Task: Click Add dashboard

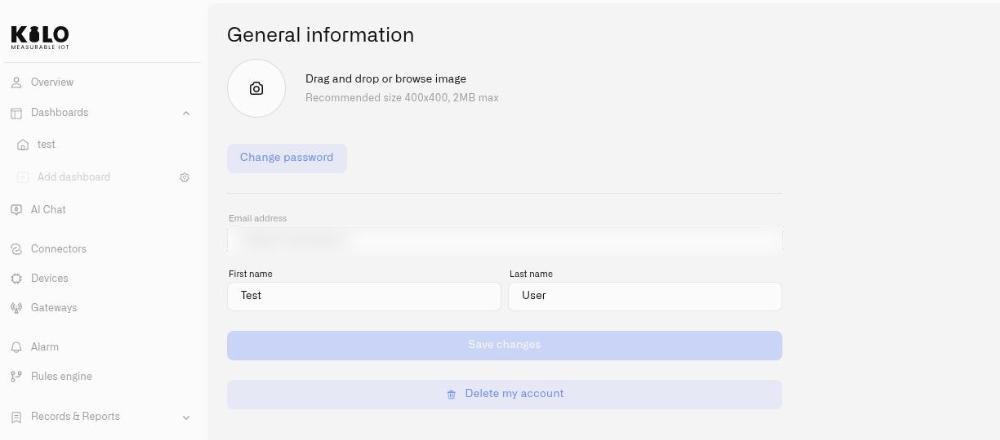Action: pyautogui.click(x=73, y=177)
